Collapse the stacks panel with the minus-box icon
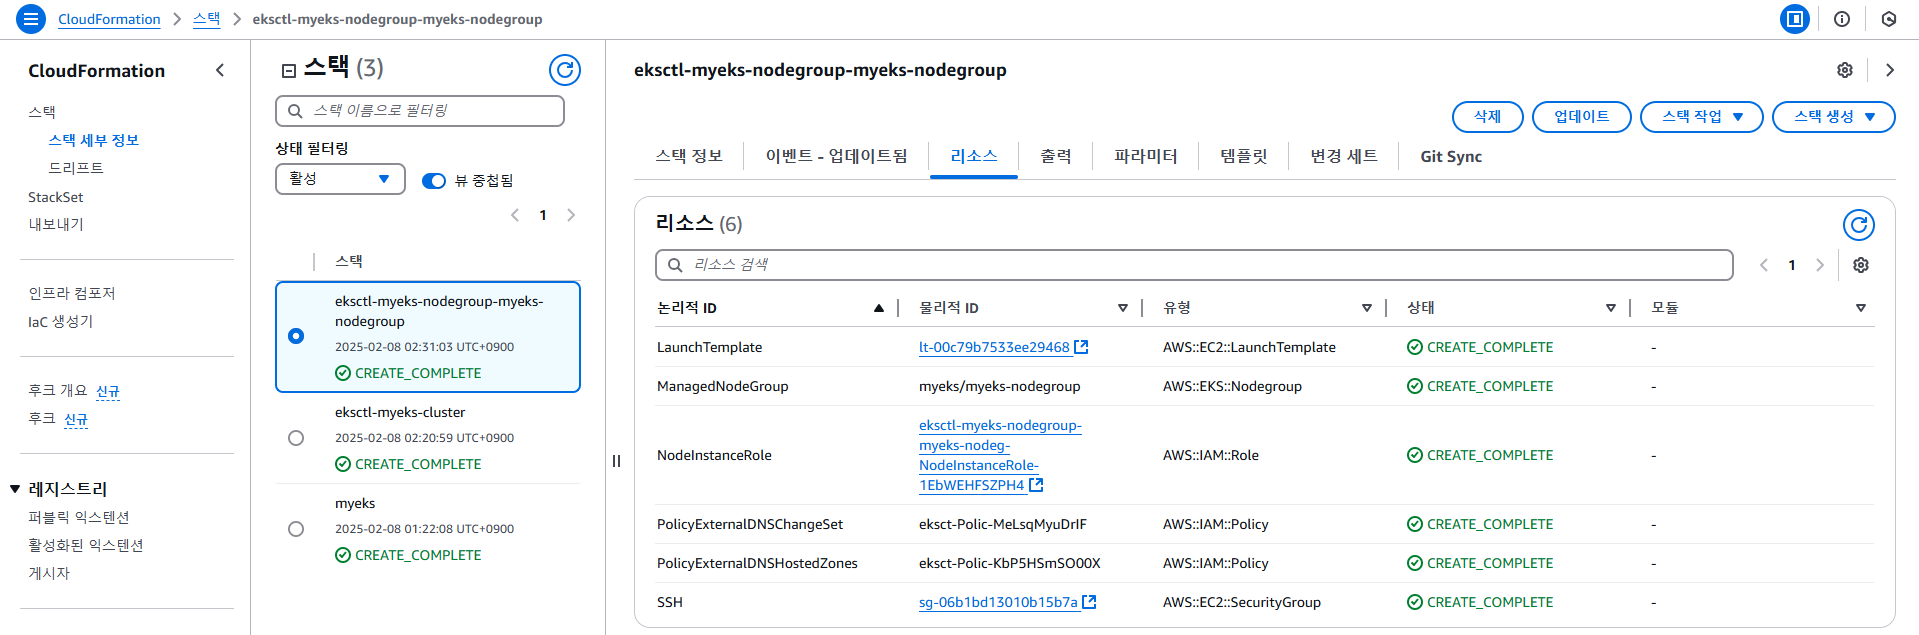The image size is (1919, 635). (289, 70)
